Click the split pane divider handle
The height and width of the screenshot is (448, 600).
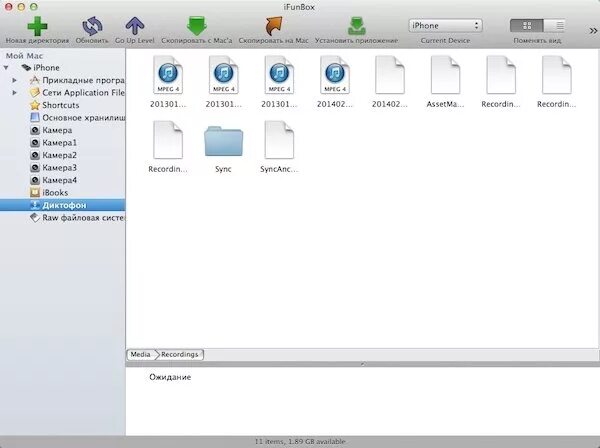point(362,364)
